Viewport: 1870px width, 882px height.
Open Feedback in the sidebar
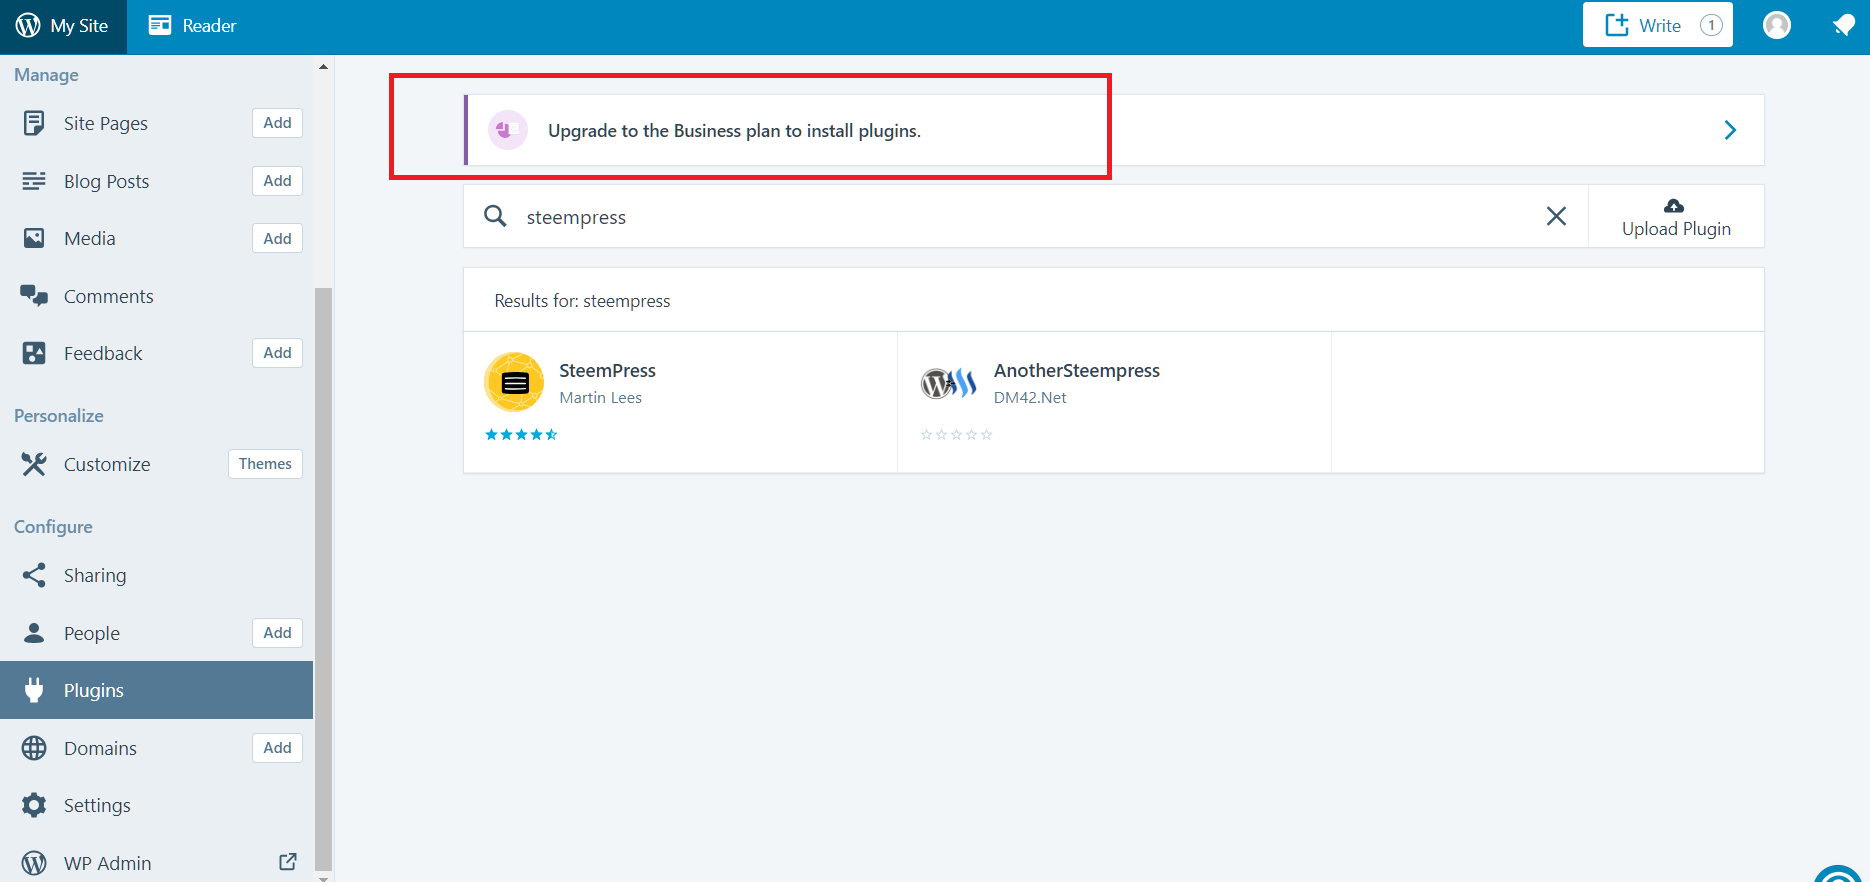[103, 353]
